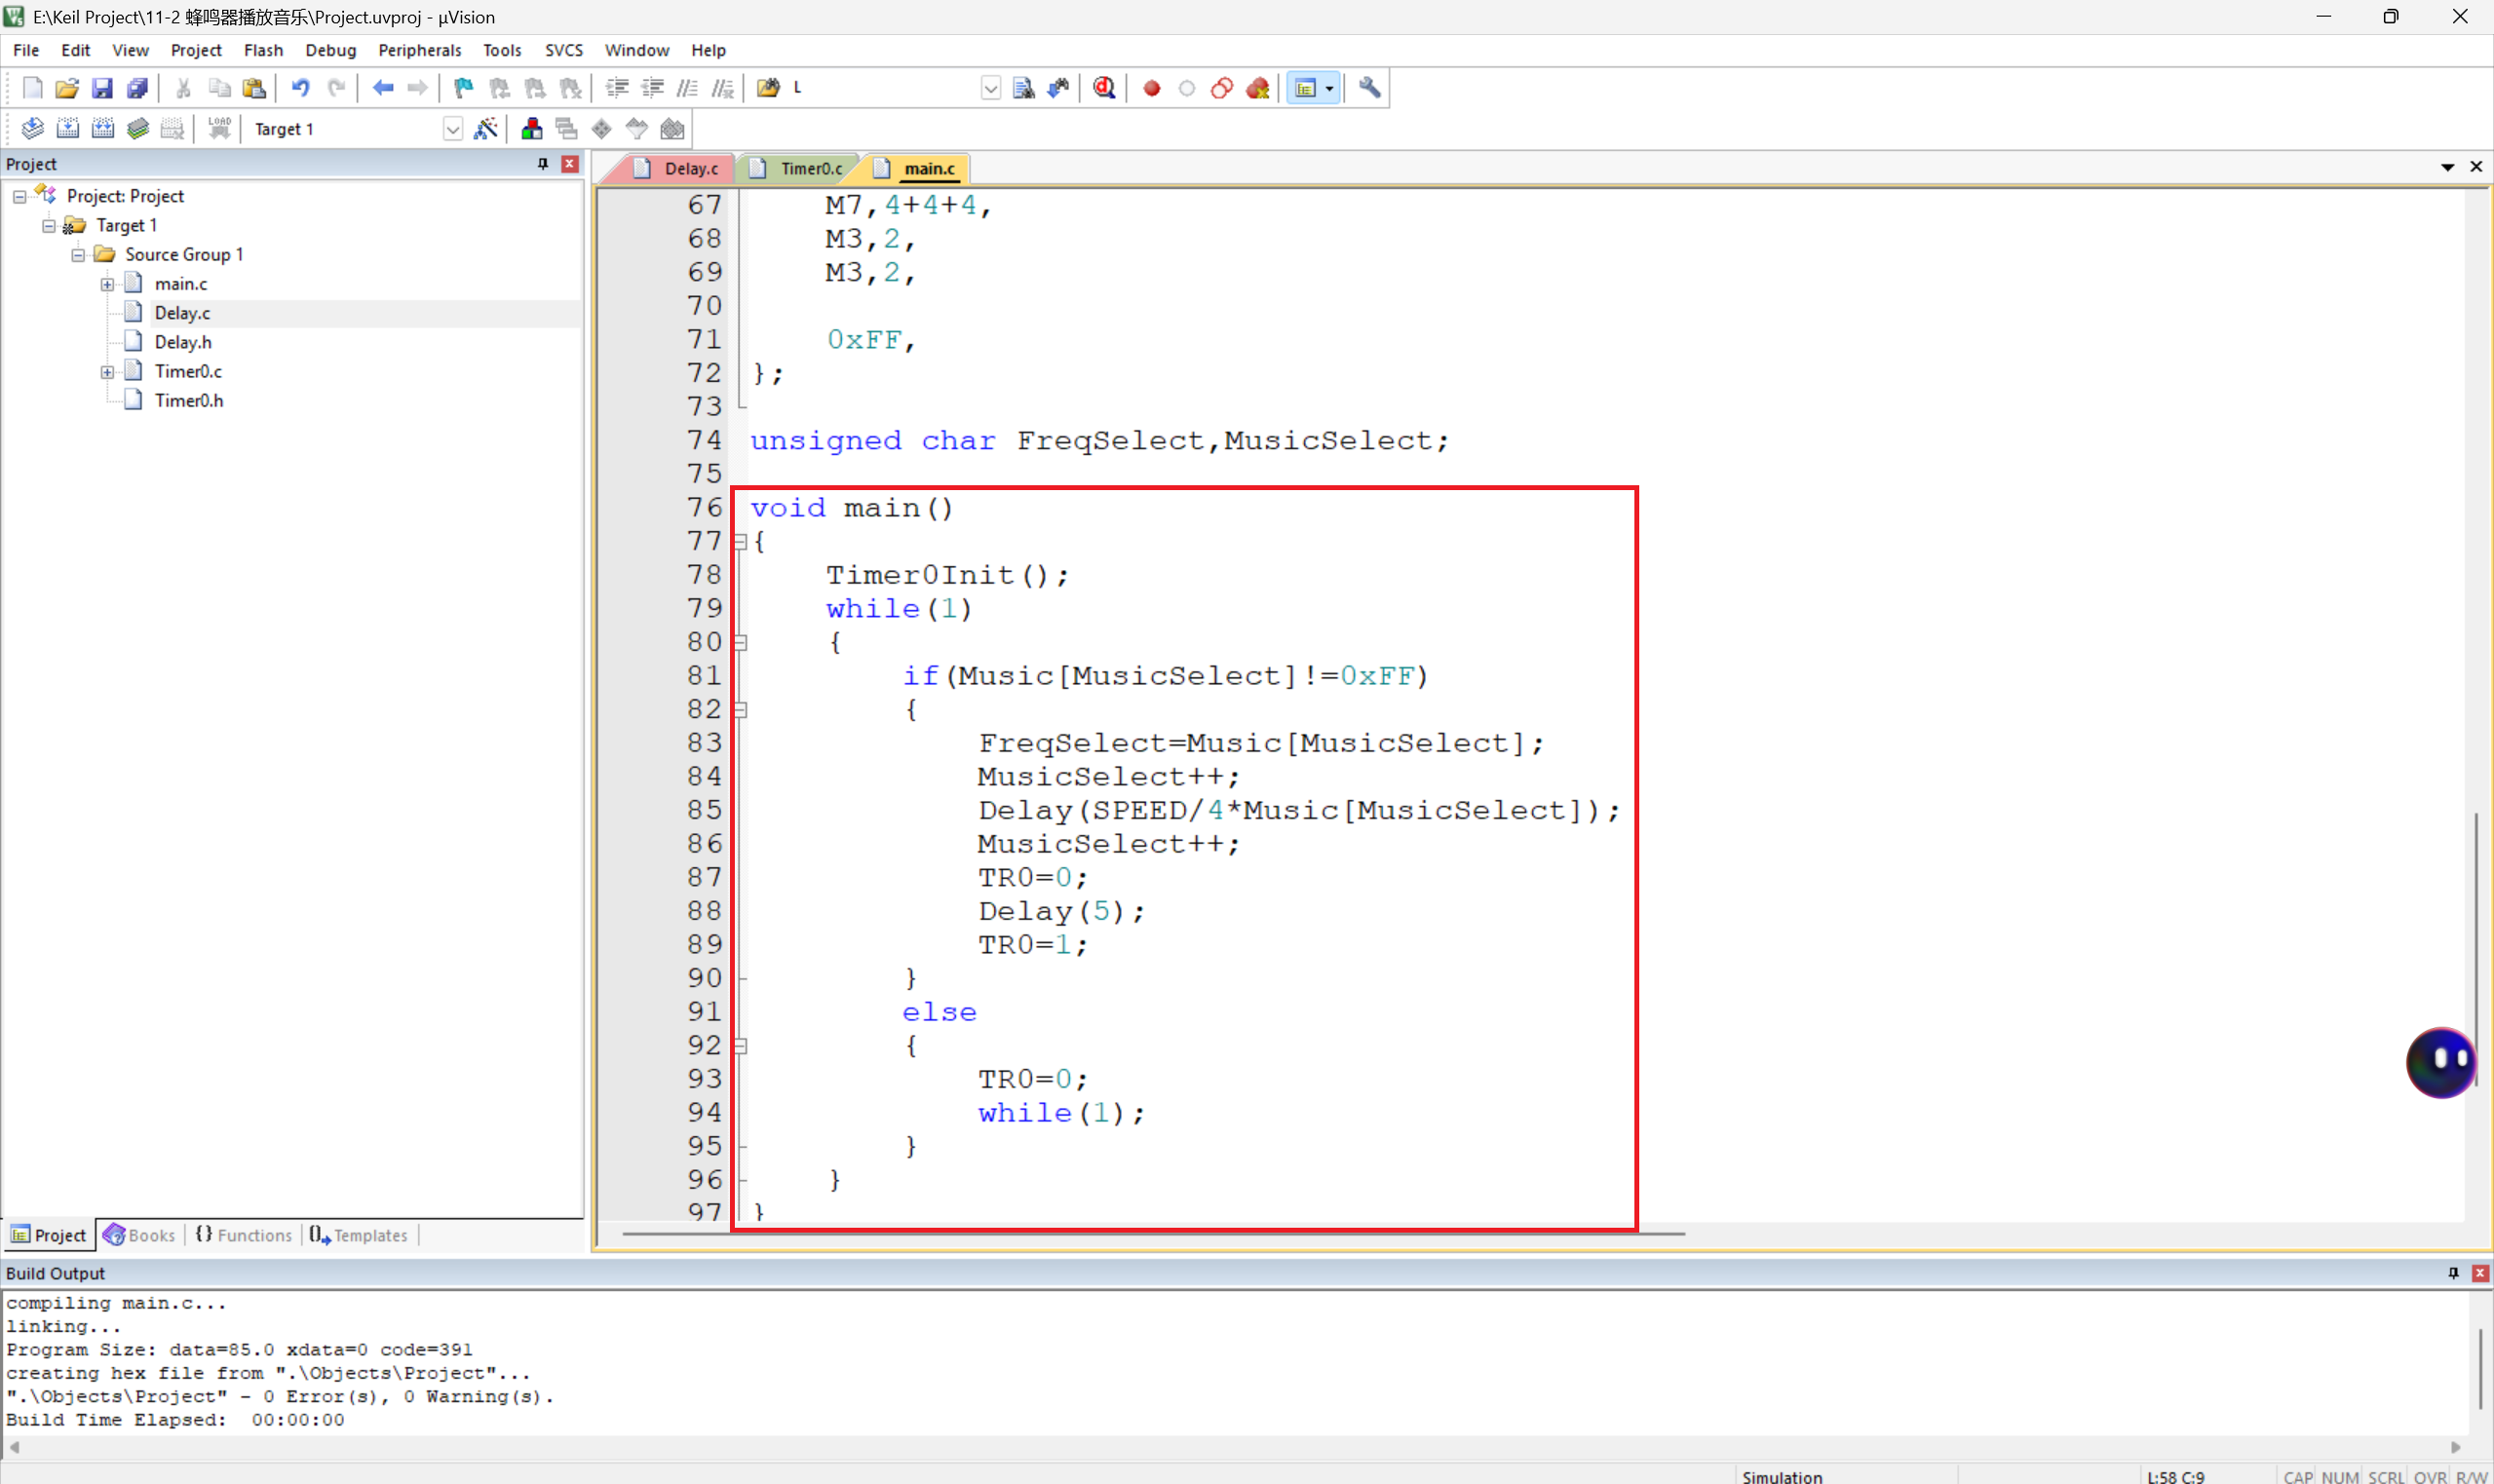Open Options for Target wand icon
The image size is (2494, 1484).
pos(486,129)
